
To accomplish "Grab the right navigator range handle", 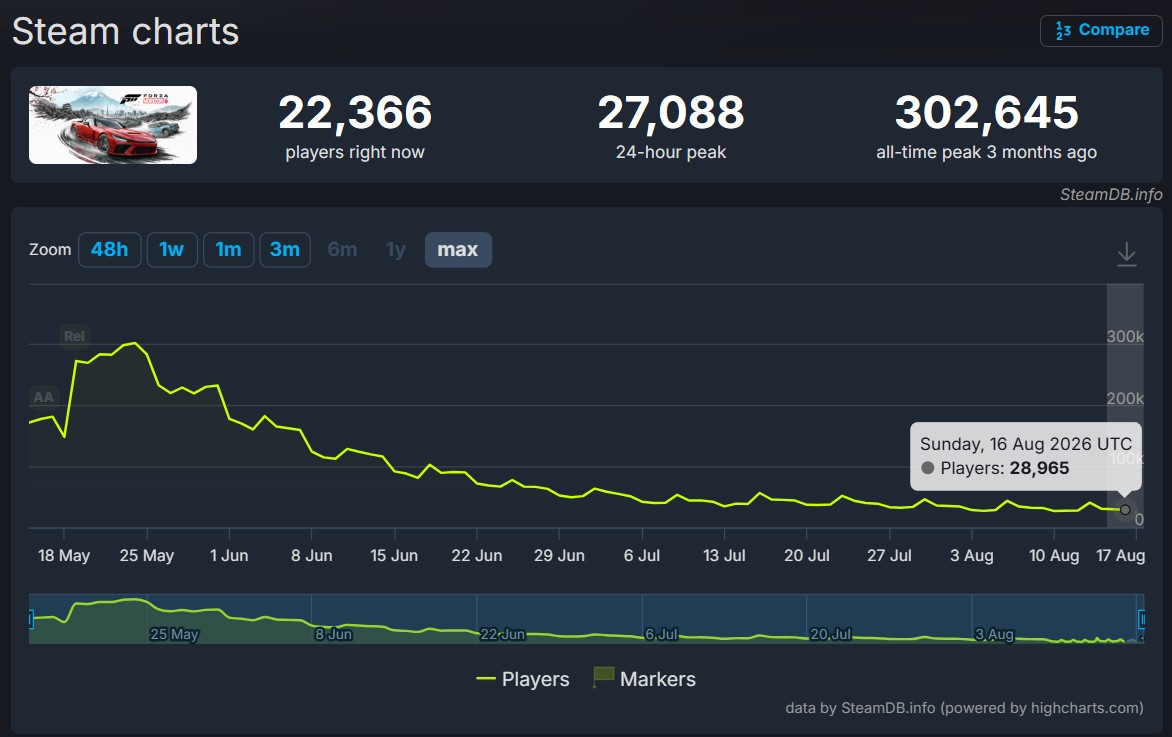I will point(1142,619).
